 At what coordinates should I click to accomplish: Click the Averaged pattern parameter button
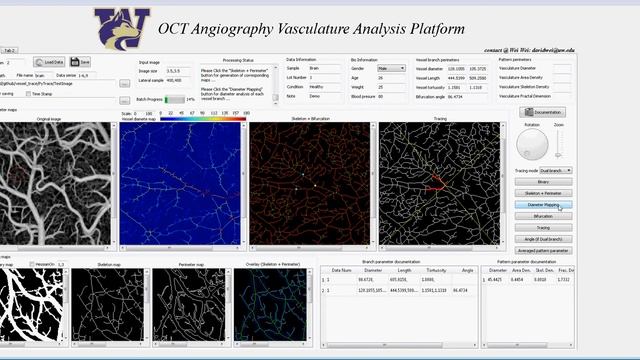(543, 250)
